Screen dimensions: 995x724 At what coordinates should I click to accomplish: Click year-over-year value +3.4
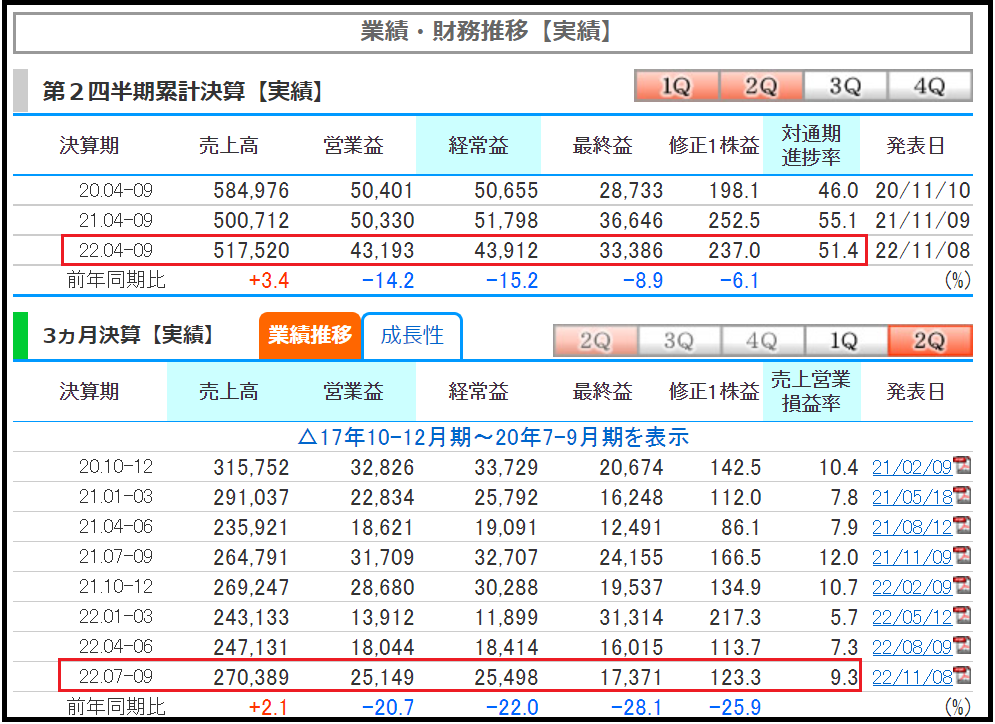pos(269,280)
